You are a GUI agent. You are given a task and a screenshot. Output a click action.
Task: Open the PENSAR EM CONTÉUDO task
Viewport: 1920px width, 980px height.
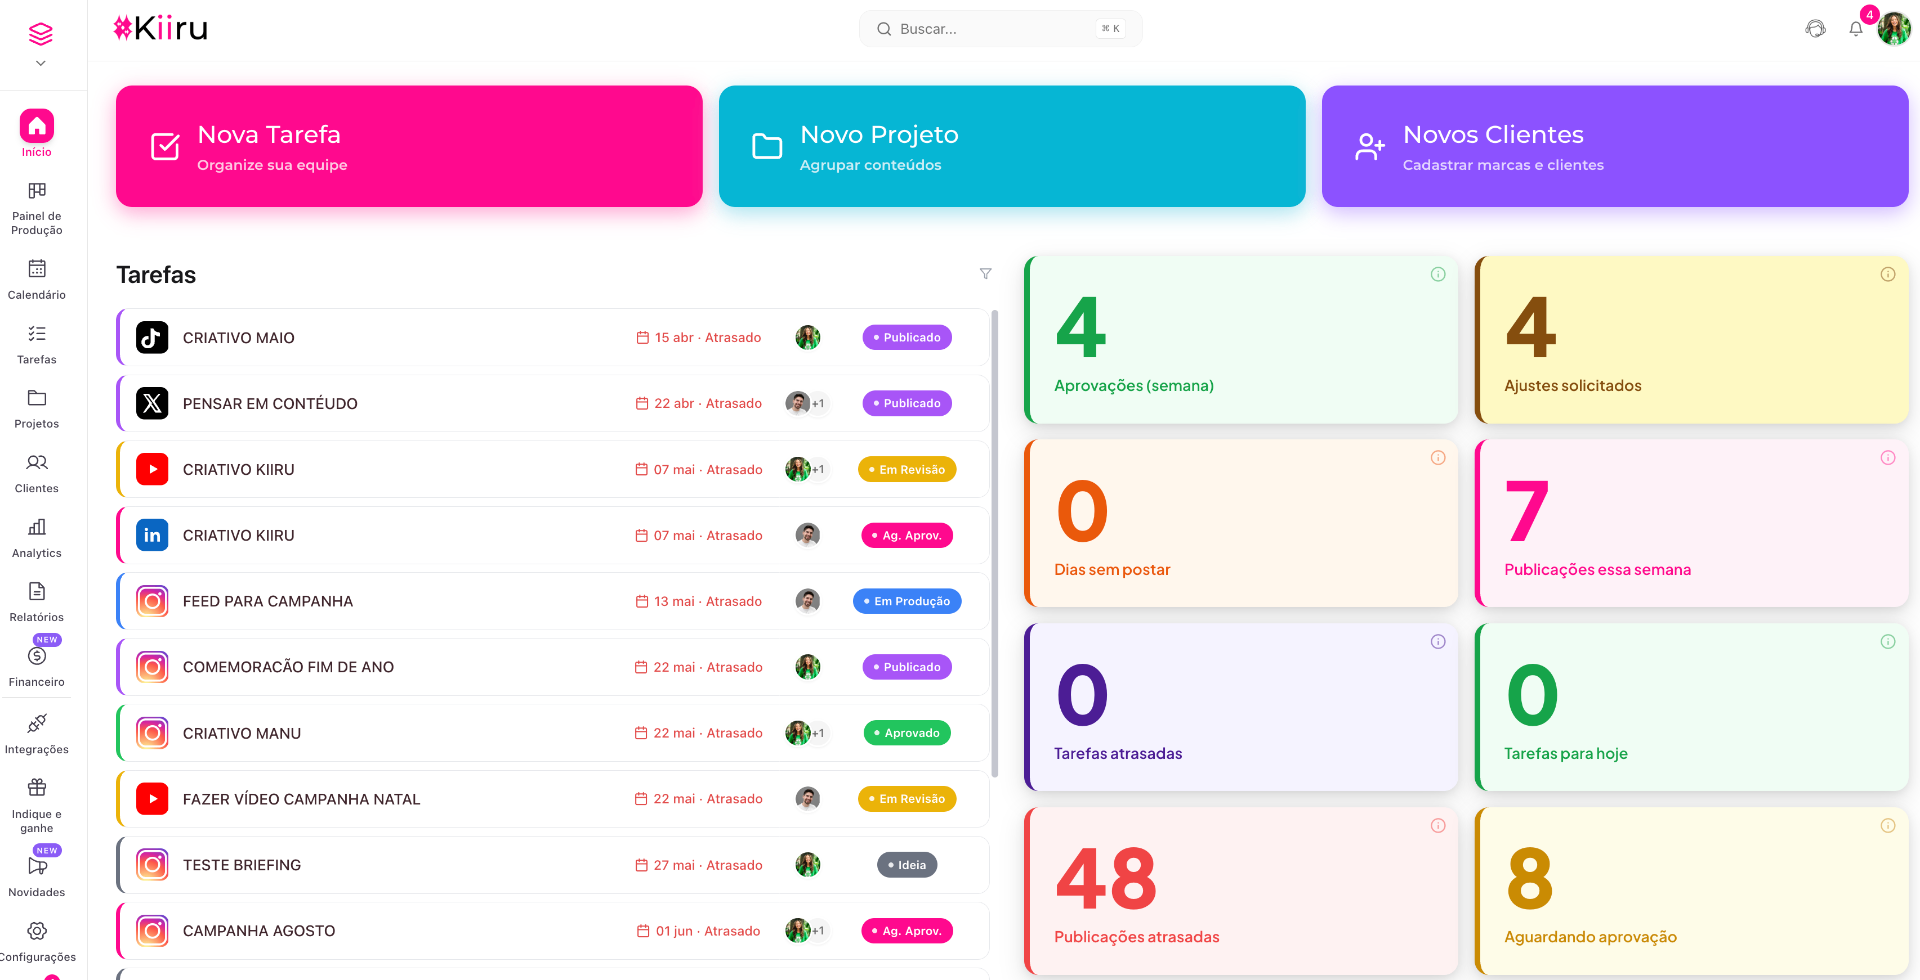553,404
